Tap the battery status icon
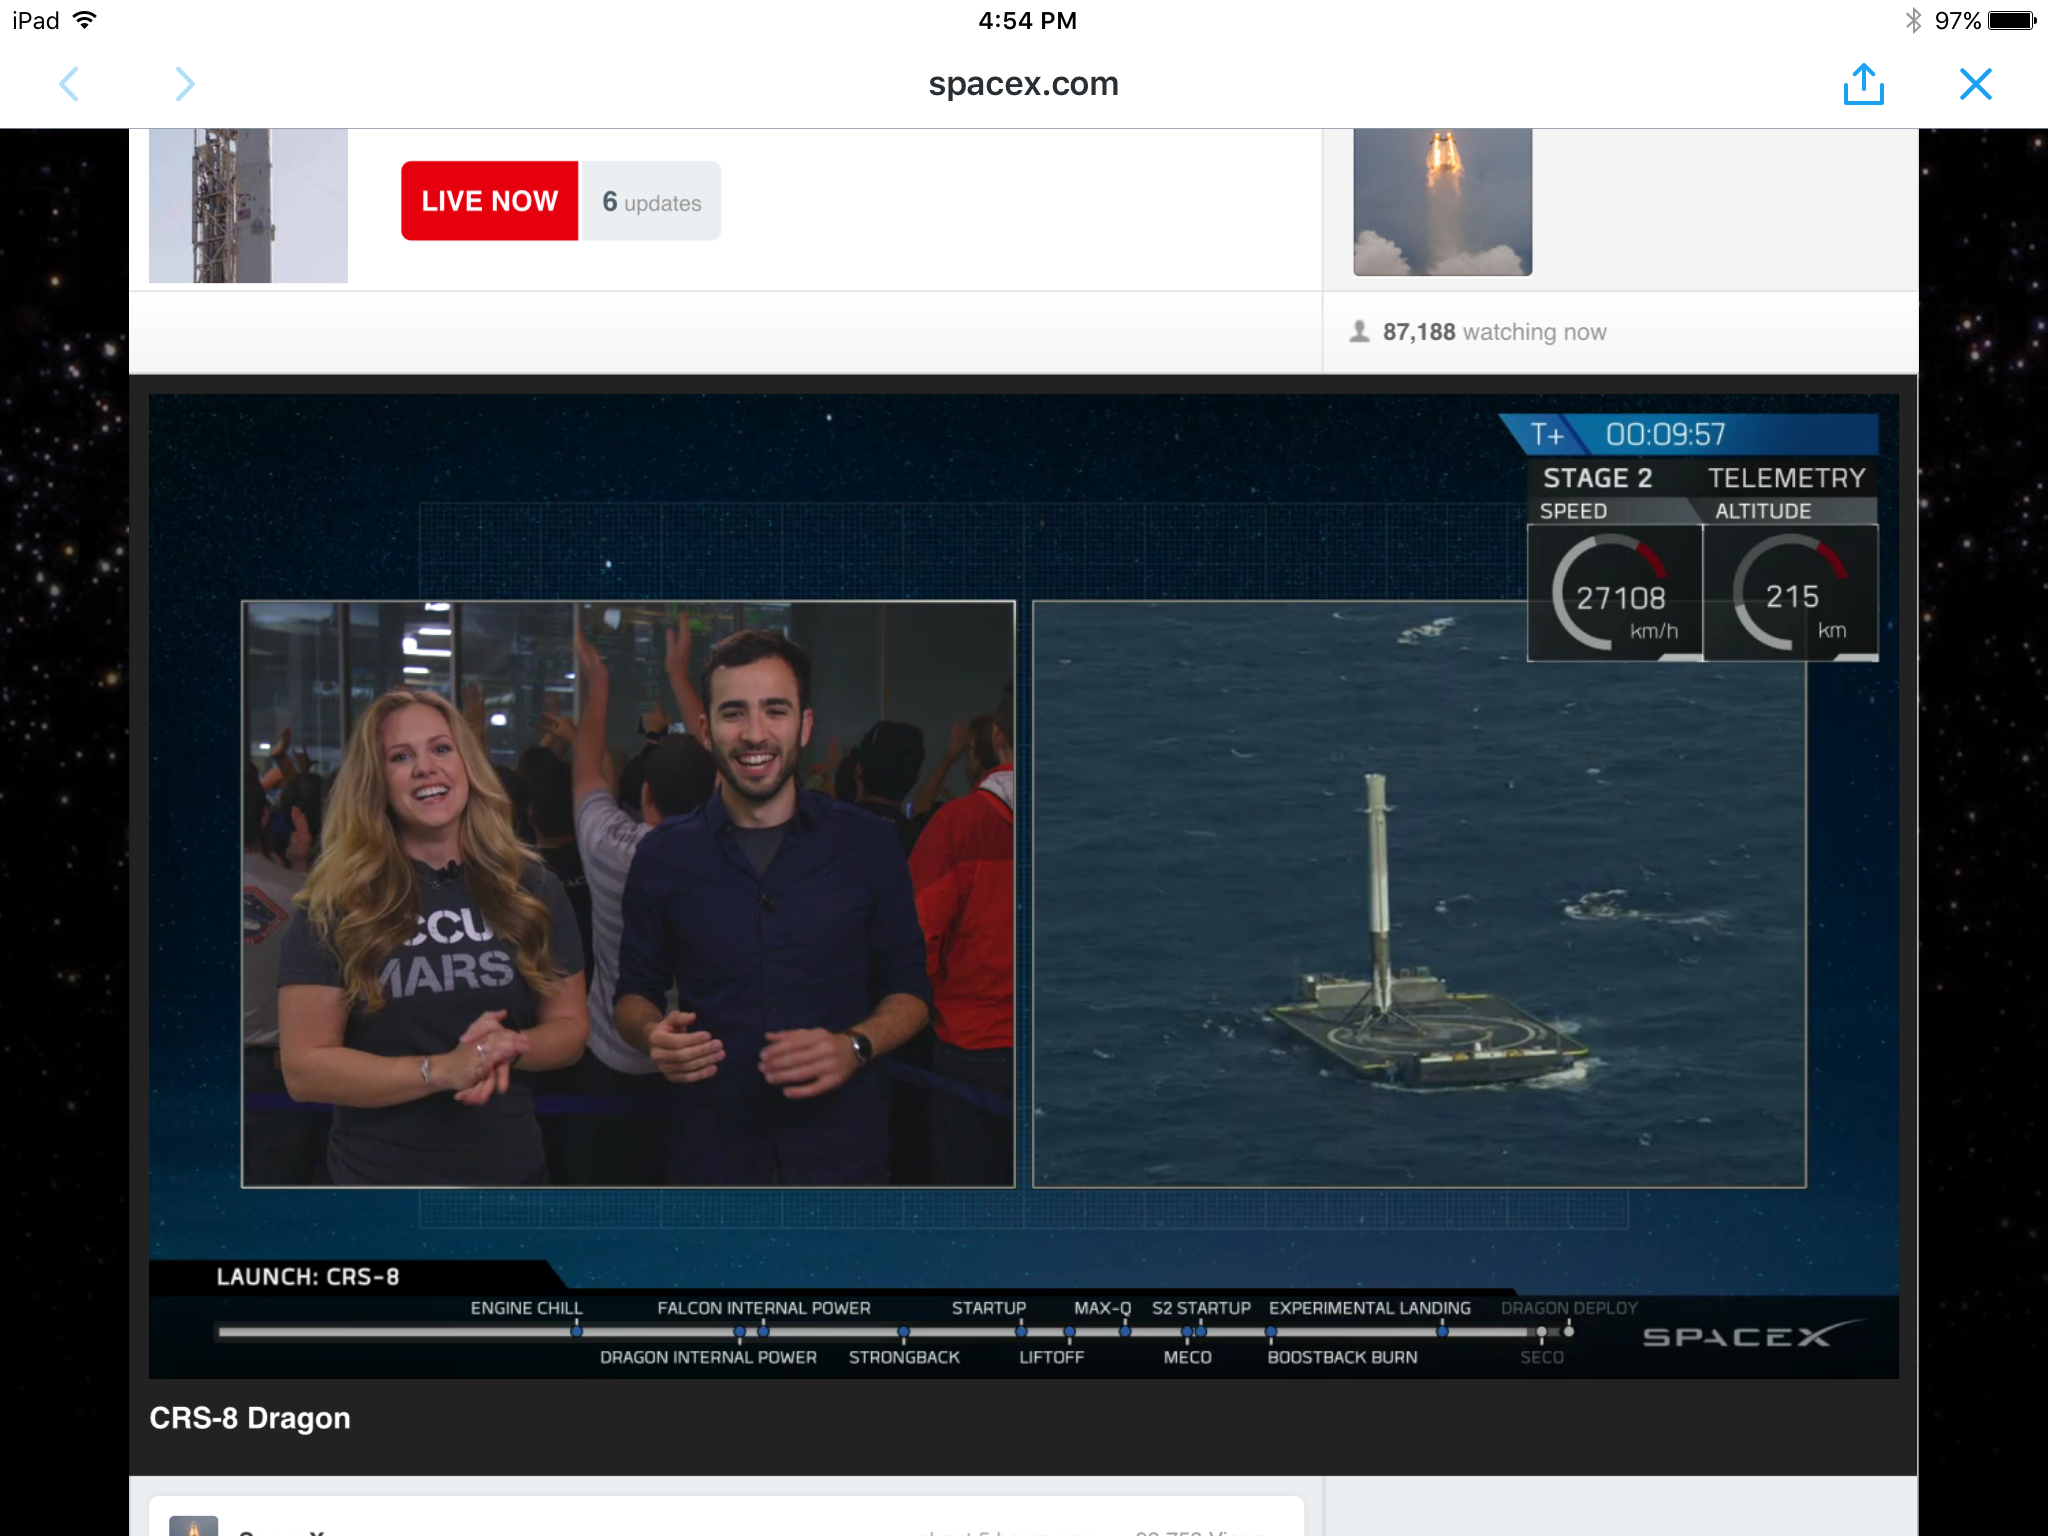Viewport: 2048px width, 1536px height. click(2012, 20)
